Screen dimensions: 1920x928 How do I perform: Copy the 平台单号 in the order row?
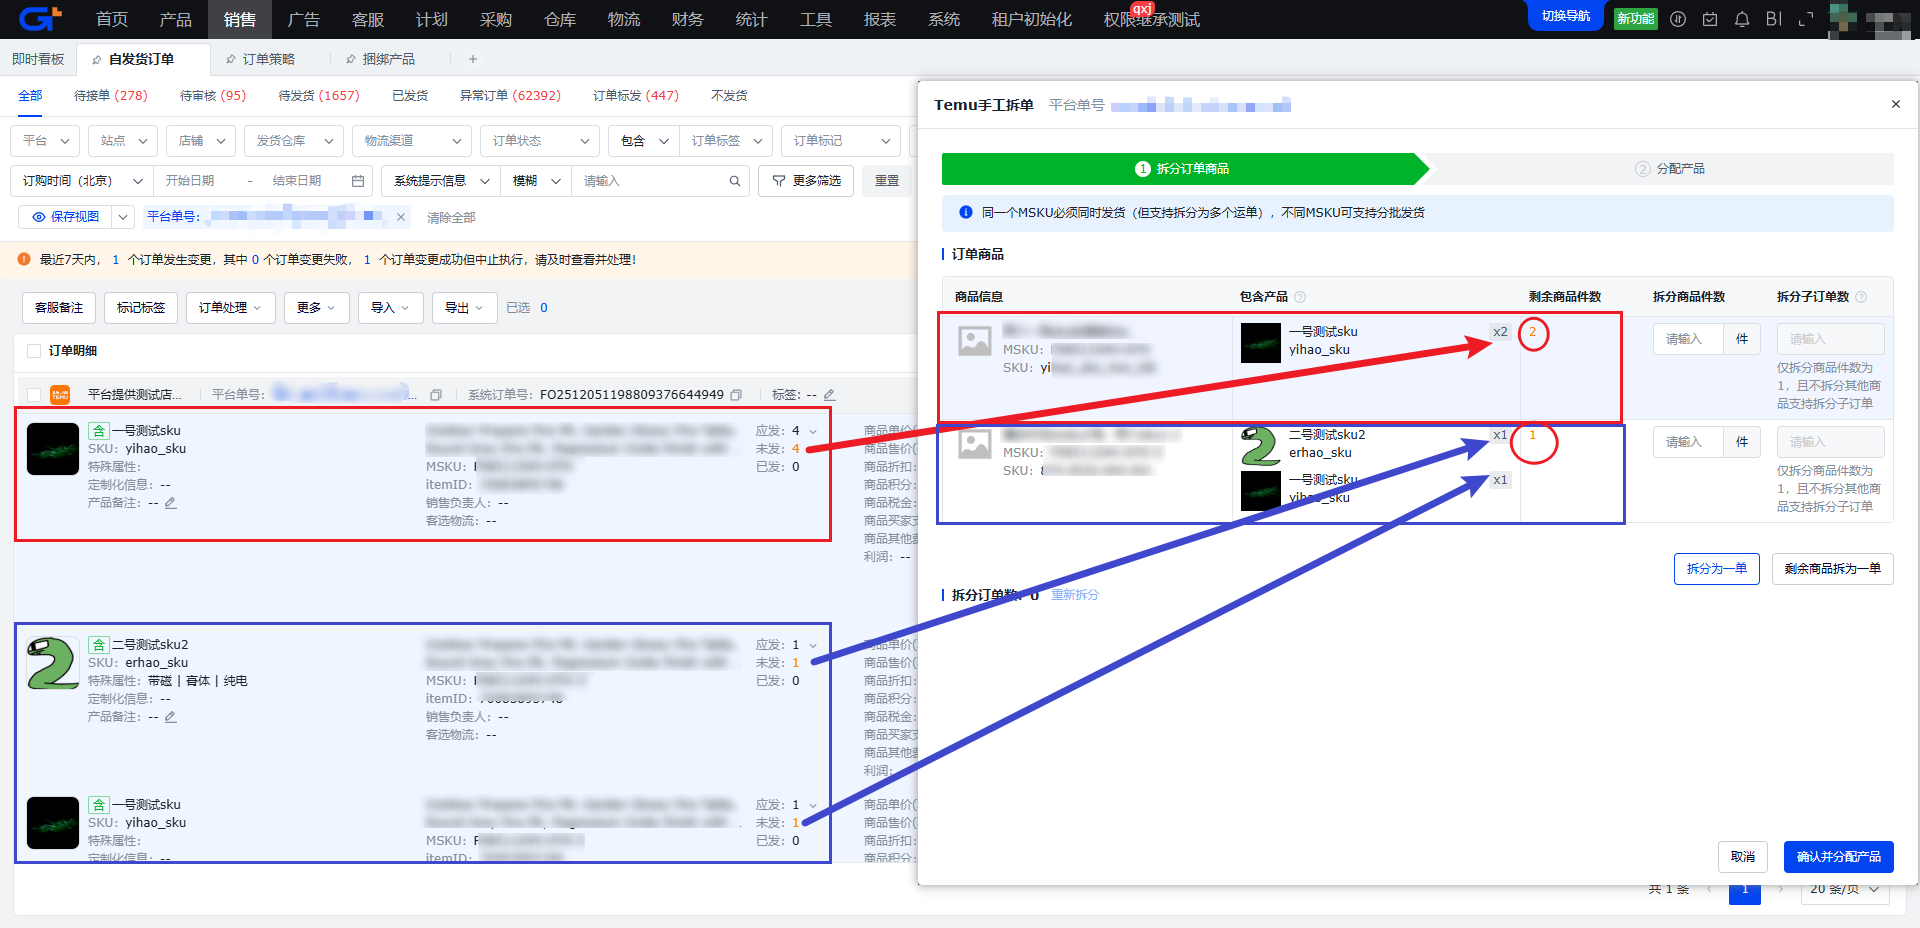436,395
